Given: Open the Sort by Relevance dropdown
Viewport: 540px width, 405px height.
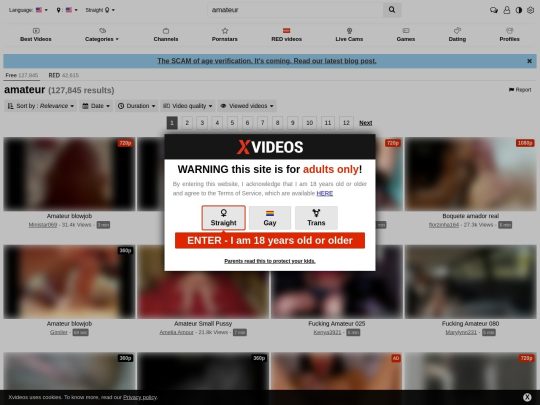Looking at the screenshot, I should pyautogui.click(x=41, y=106).
